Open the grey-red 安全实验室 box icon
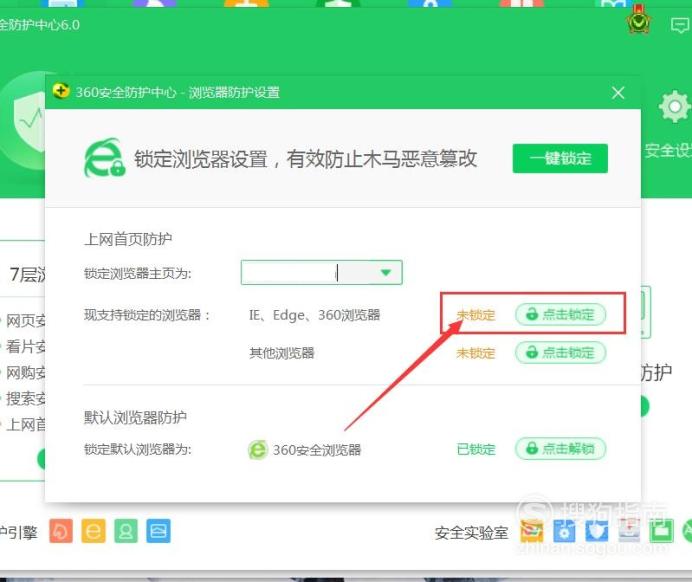 pyautogui.click(x=629, y=531)
